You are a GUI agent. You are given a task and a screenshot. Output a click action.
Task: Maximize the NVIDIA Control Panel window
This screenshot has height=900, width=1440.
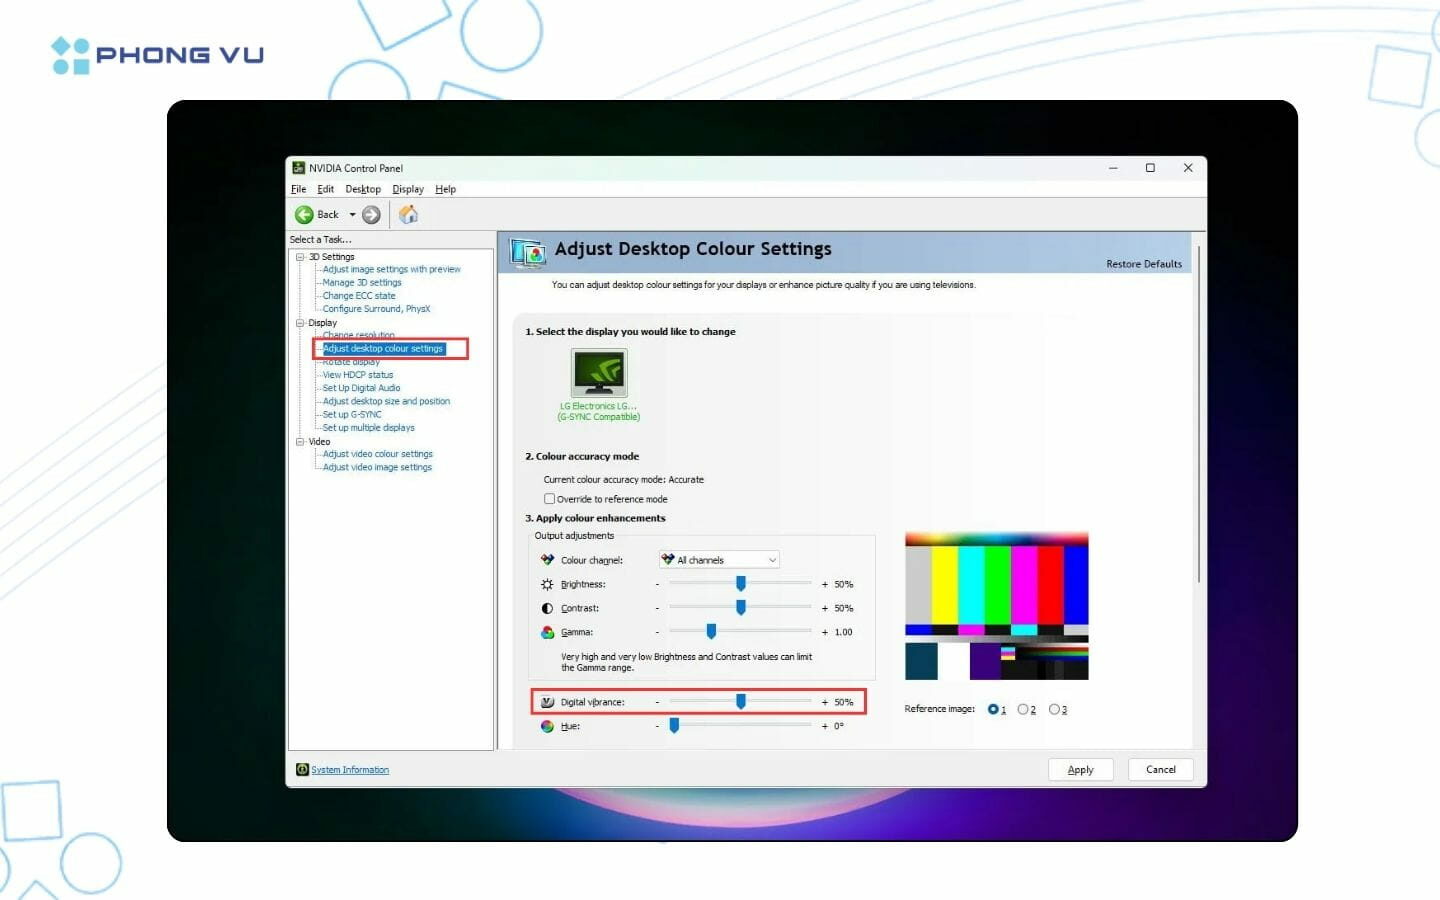(x=1150, y=168)
